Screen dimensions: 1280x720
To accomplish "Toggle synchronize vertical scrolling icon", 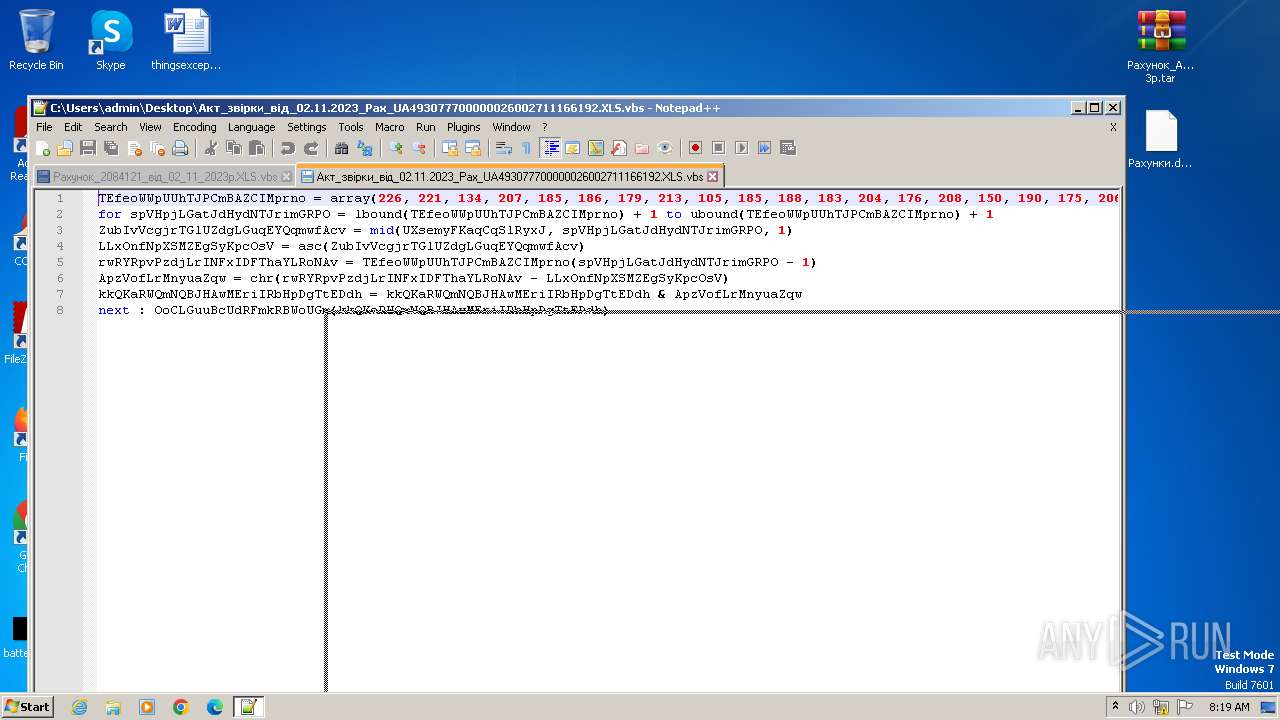I will coord(450,148).
